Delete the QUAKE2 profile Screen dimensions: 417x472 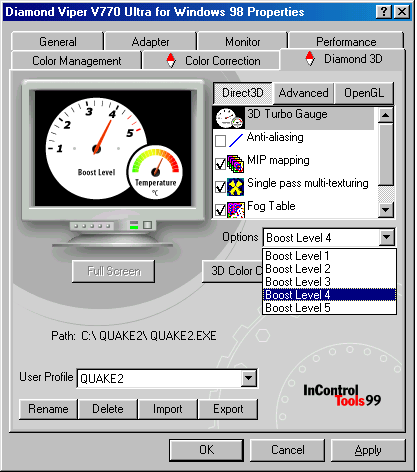tap(108, 409)
